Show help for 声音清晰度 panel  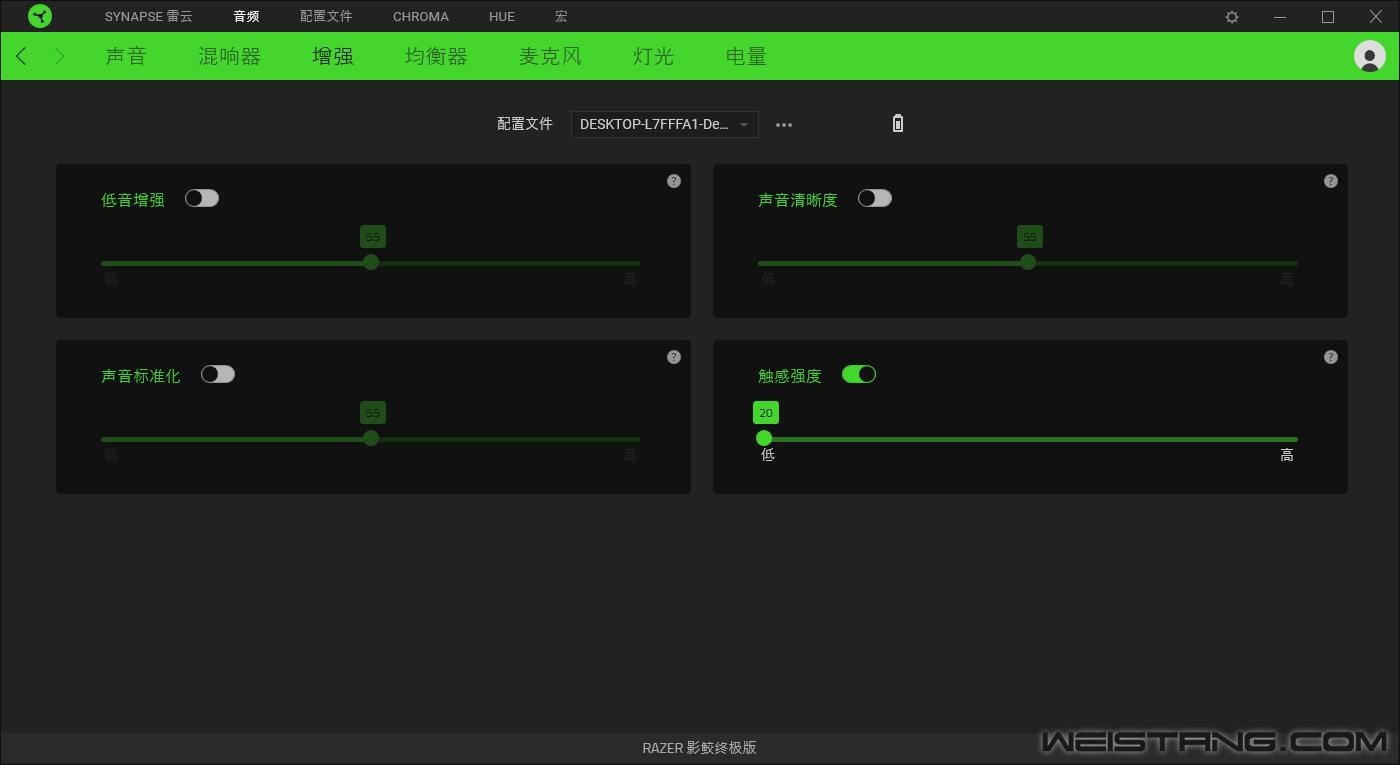(x=1331, y=181)
